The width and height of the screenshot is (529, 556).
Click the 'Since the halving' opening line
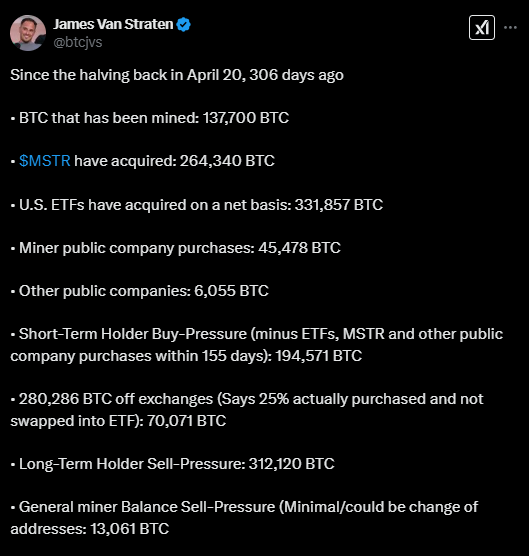coord(177,75)
